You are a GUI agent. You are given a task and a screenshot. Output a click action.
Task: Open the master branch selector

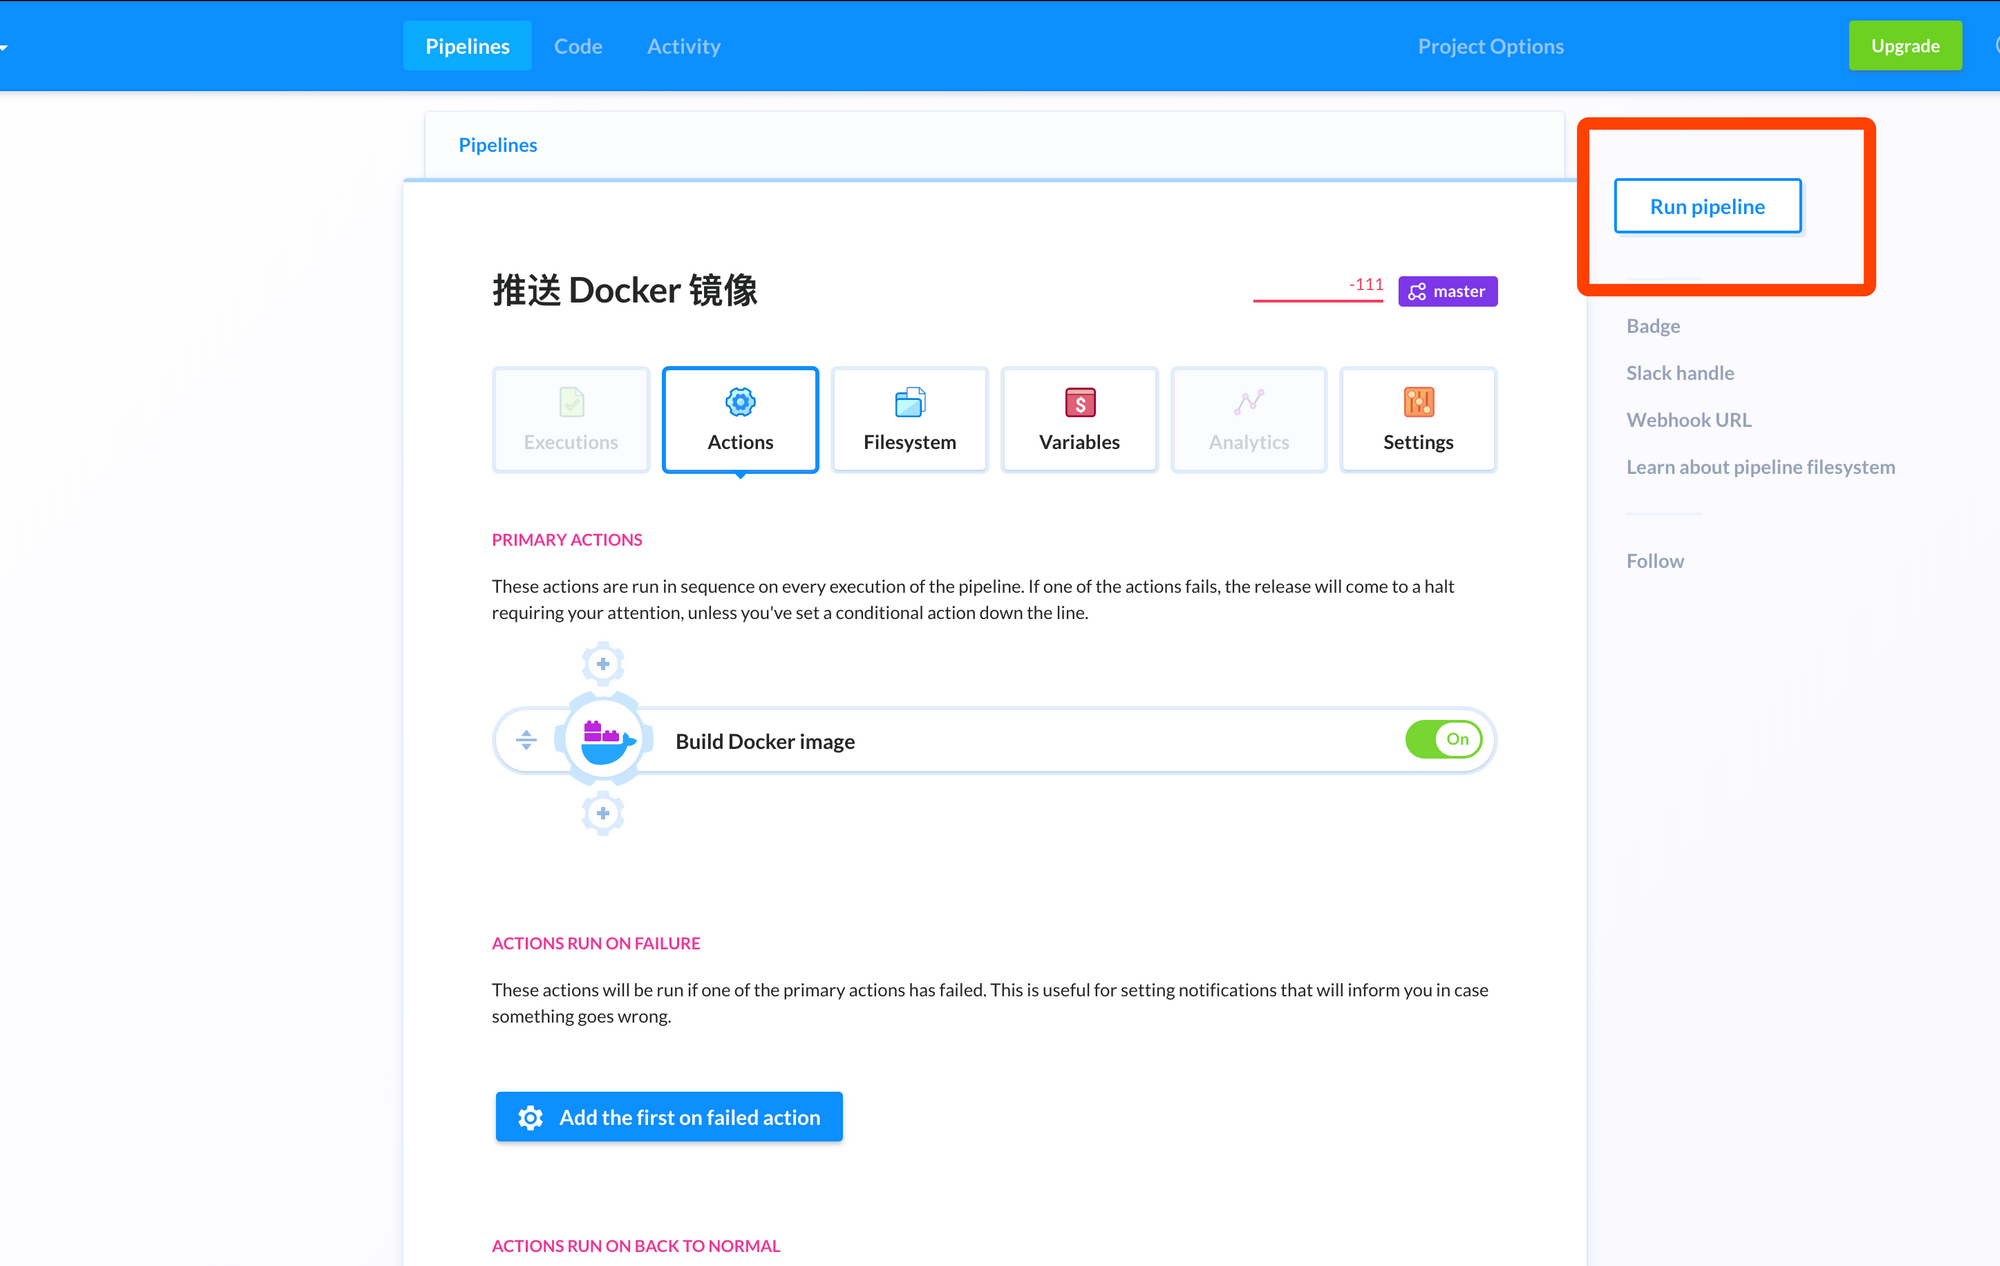click(1447, 291)
